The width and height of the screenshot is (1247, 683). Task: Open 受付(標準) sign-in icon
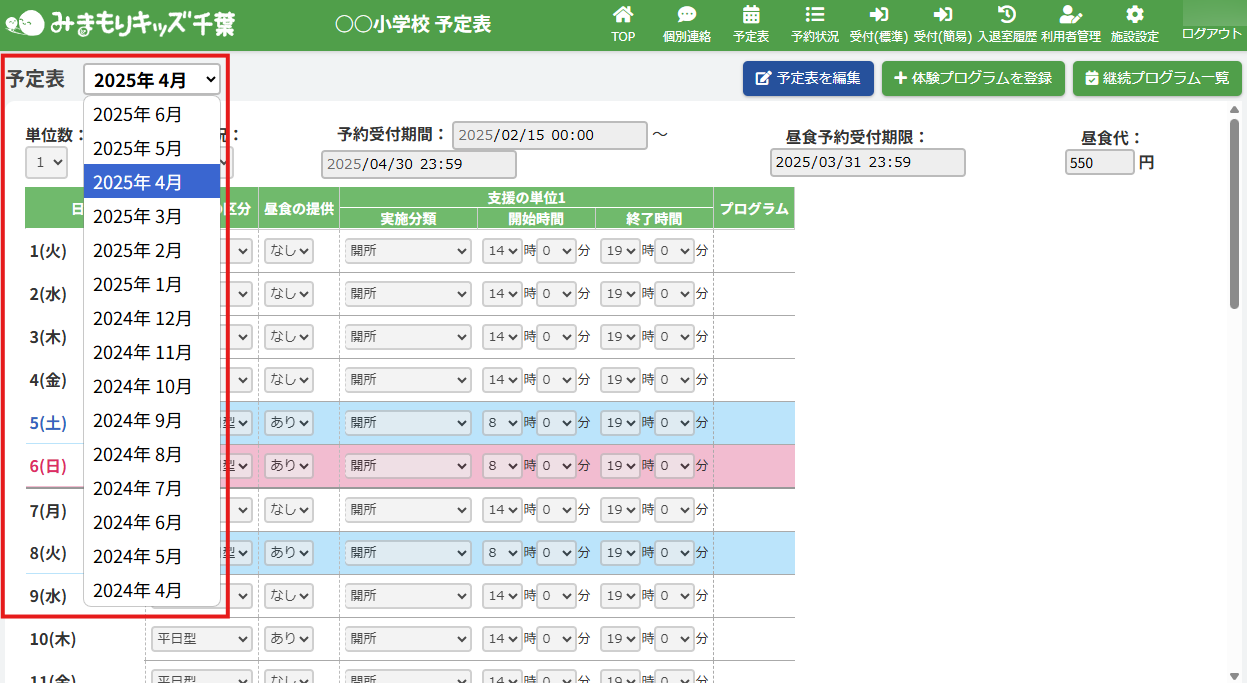pyautogui.click(x=878, y=16)
